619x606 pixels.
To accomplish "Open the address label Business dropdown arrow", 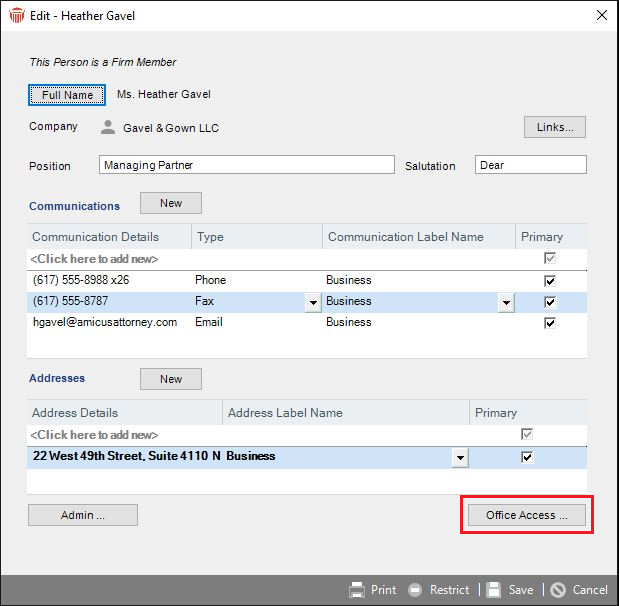I will pos(460,458).
